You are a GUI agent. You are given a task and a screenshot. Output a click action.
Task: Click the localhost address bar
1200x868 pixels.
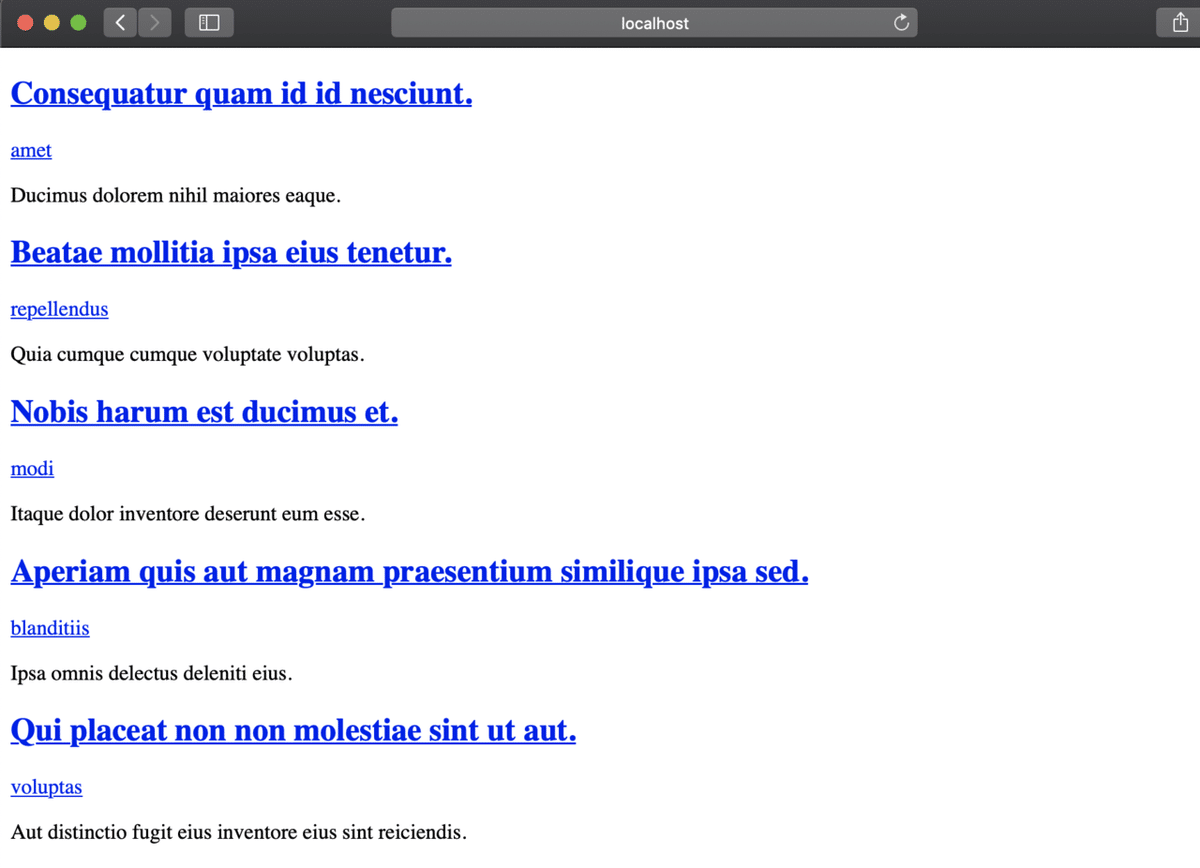point(654,23)
